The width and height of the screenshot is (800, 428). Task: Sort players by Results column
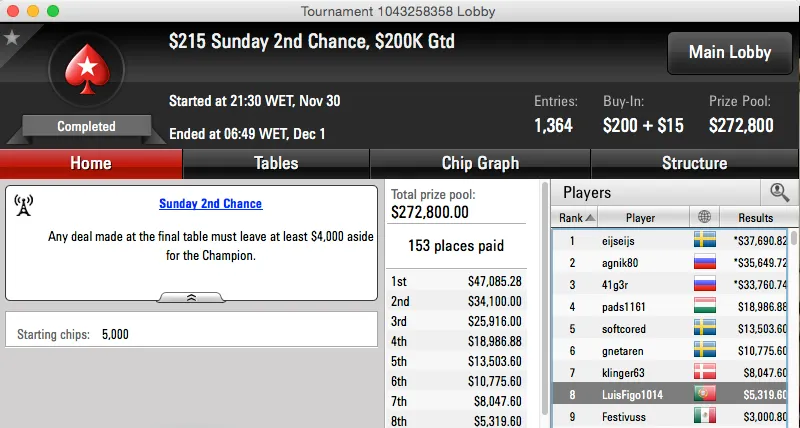(x=755, y=217)
